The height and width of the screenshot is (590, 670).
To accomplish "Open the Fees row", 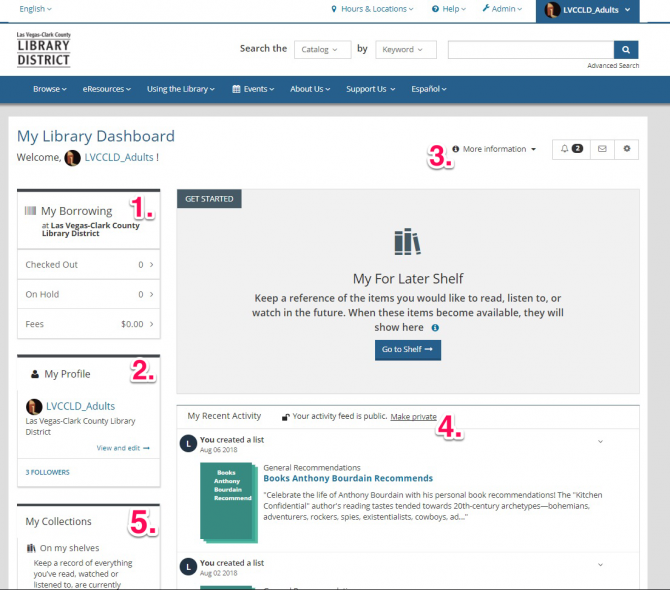I will 89,324.
